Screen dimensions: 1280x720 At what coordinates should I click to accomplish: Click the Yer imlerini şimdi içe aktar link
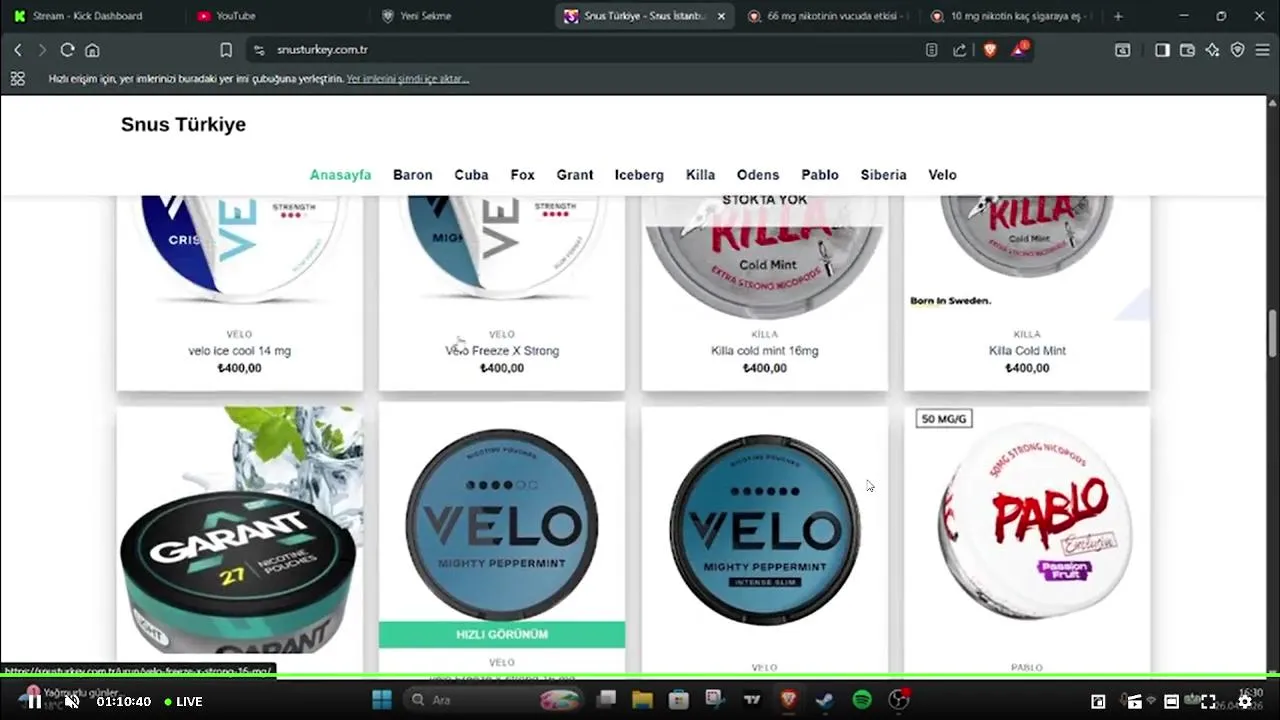[x=408, y=78]
